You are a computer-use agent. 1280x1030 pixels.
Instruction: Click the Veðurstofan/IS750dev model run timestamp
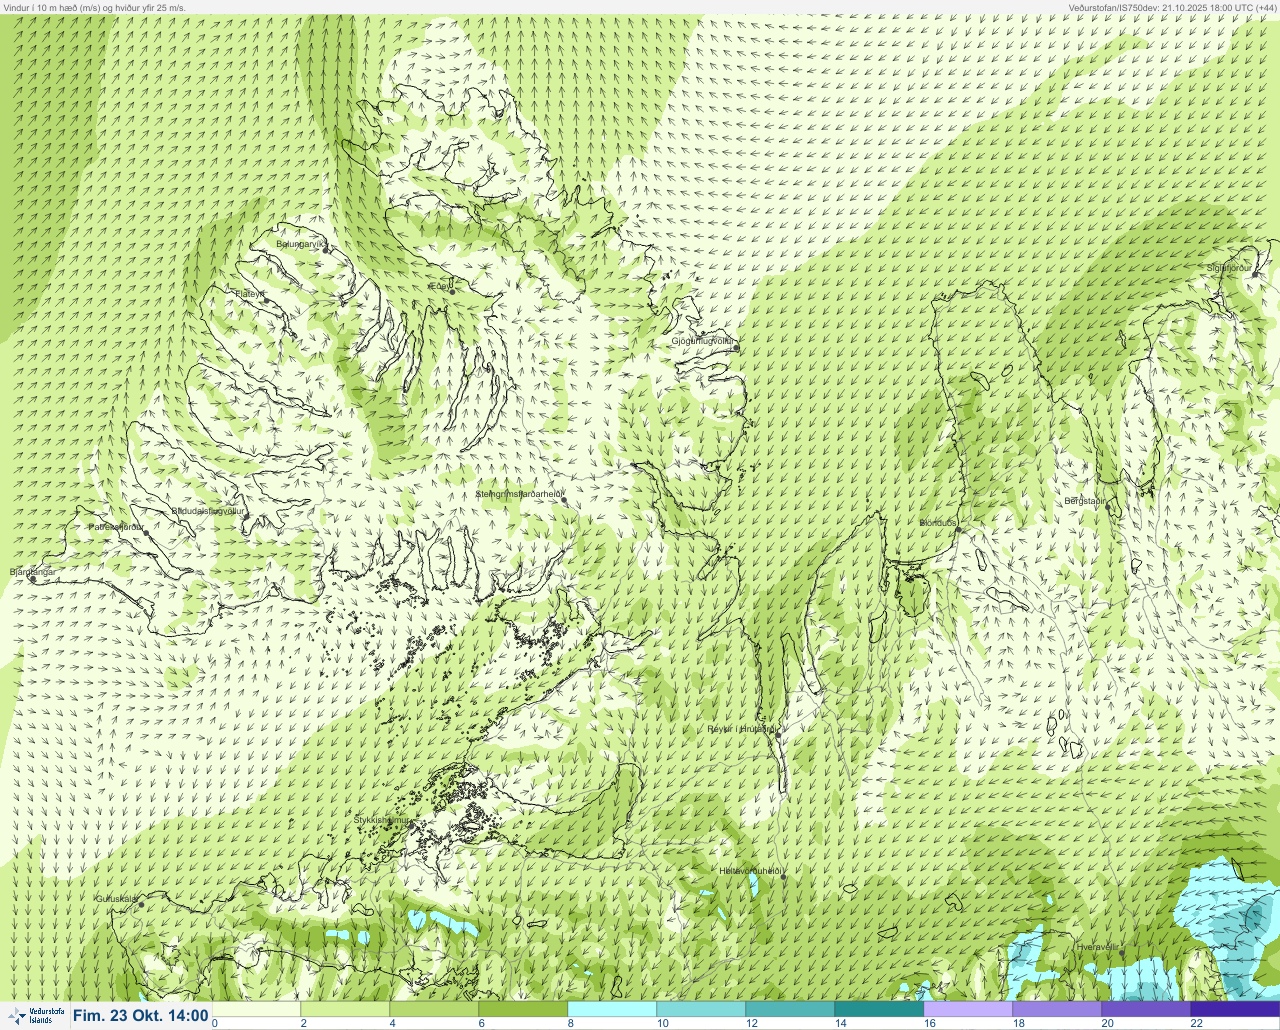(x=1172, y=7)
